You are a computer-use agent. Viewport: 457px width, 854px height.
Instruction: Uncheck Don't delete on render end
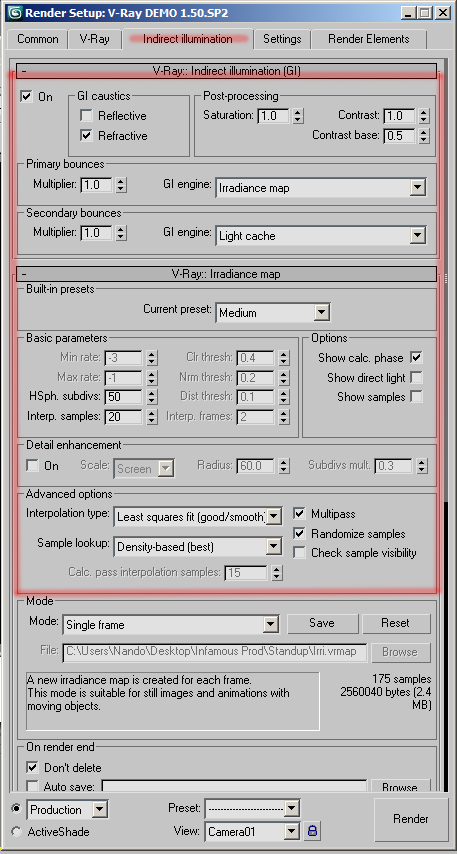[x=33, y=767]
